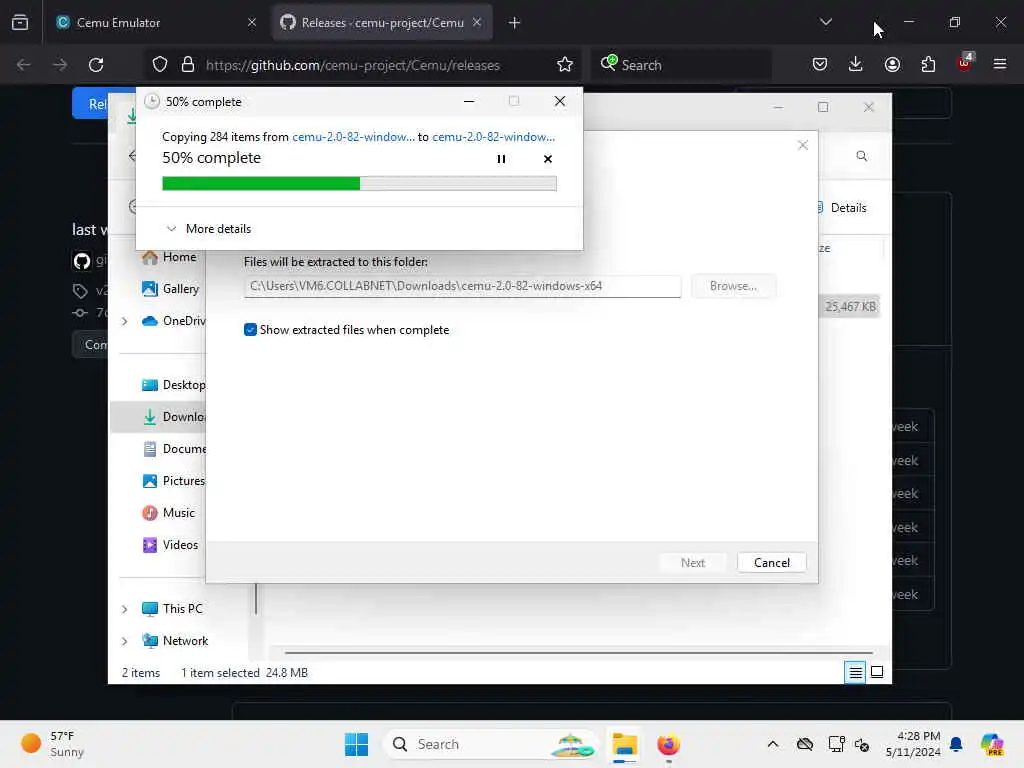Show hidden system tray icons
This screenshot has height=768, width=1024.
[x=773, y=744]
